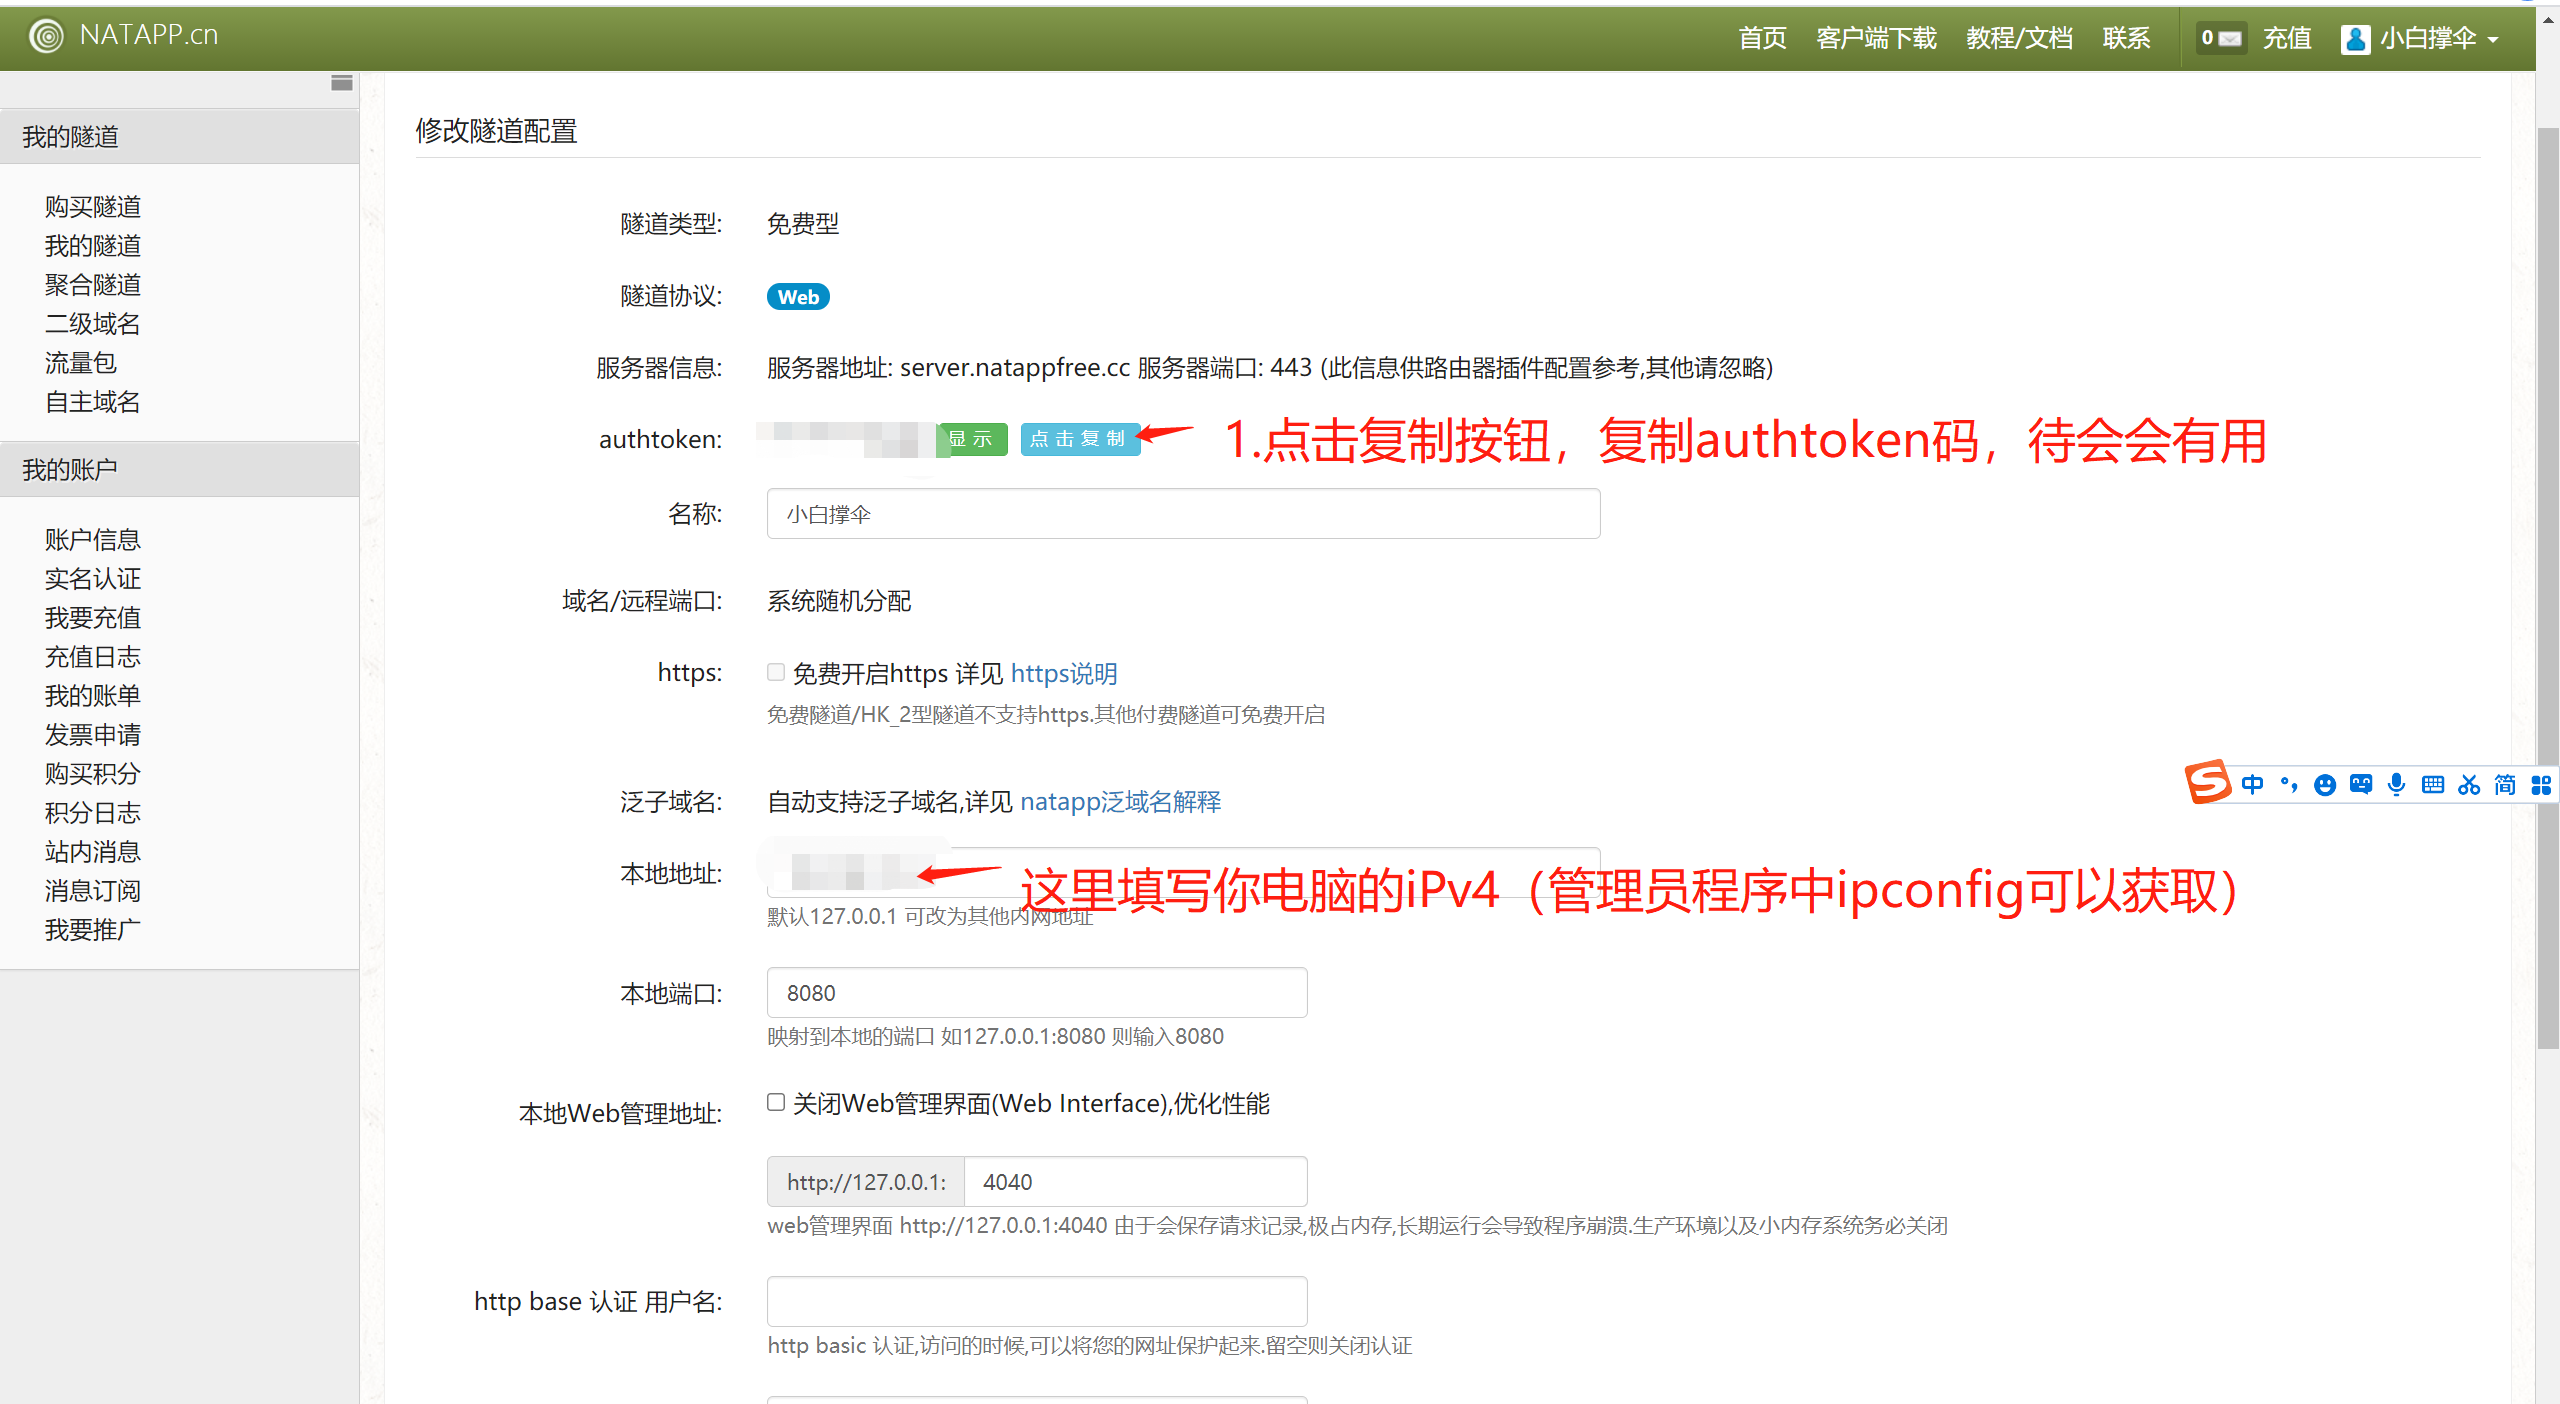Click the page vertical scrollbar
Viewport: 2560px width, 1404px height.
pos(2547,588)
